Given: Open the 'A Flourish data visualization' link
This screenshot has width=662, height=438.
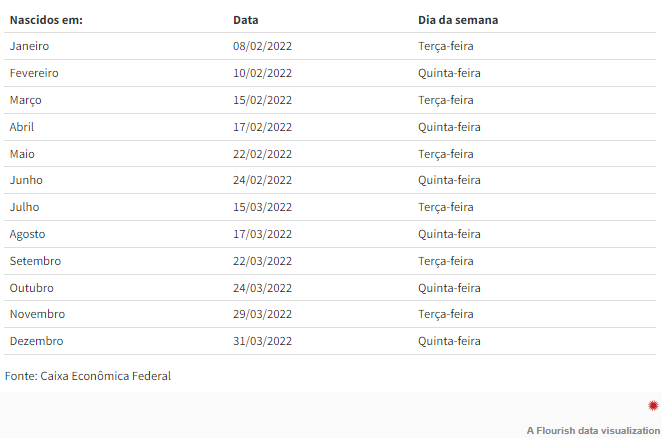Looking at the screenshot, I should [x=593, y=430].
